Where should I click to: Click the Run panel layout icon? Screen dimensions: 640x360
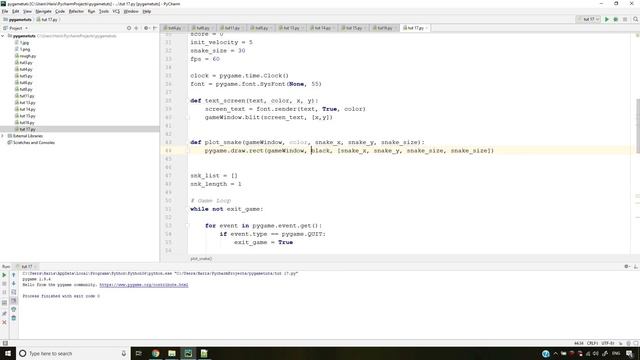(4, 302)
